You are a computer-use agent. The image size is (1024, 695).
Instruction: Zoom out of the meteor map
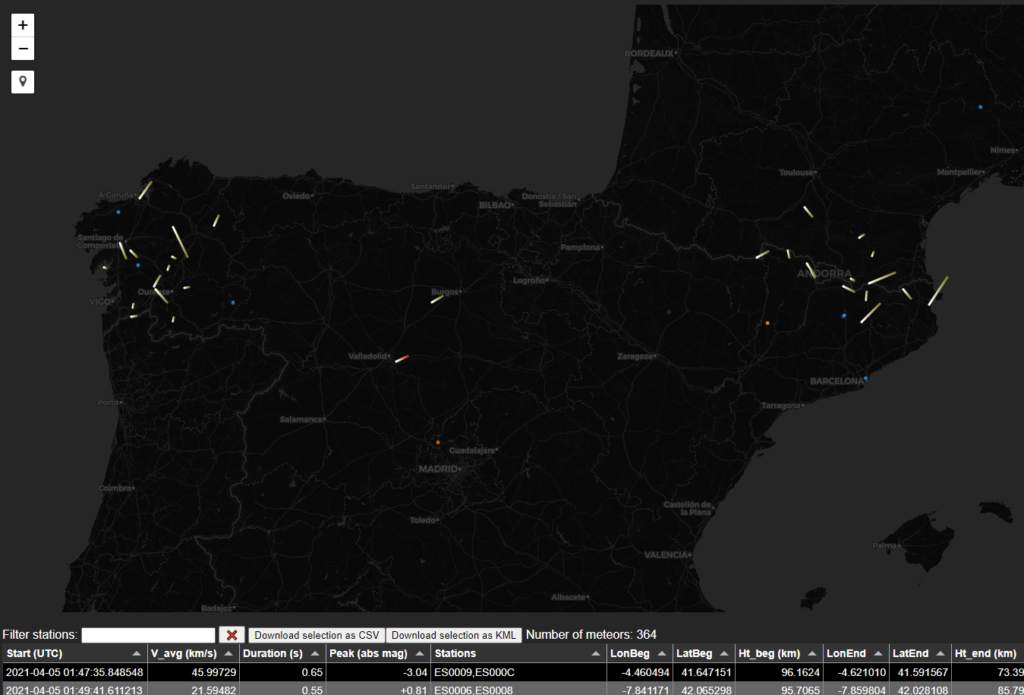pyautogui.click(x=23, y=49)
